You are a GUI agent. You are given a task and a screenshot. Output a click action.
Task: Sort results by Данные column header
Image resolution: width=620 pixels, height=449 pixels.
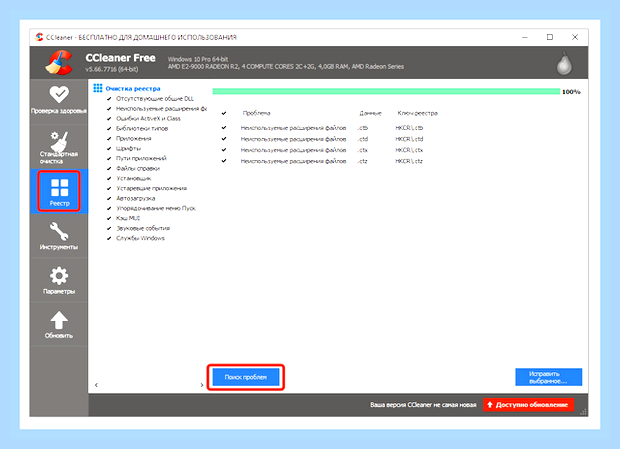pos(370,113)
